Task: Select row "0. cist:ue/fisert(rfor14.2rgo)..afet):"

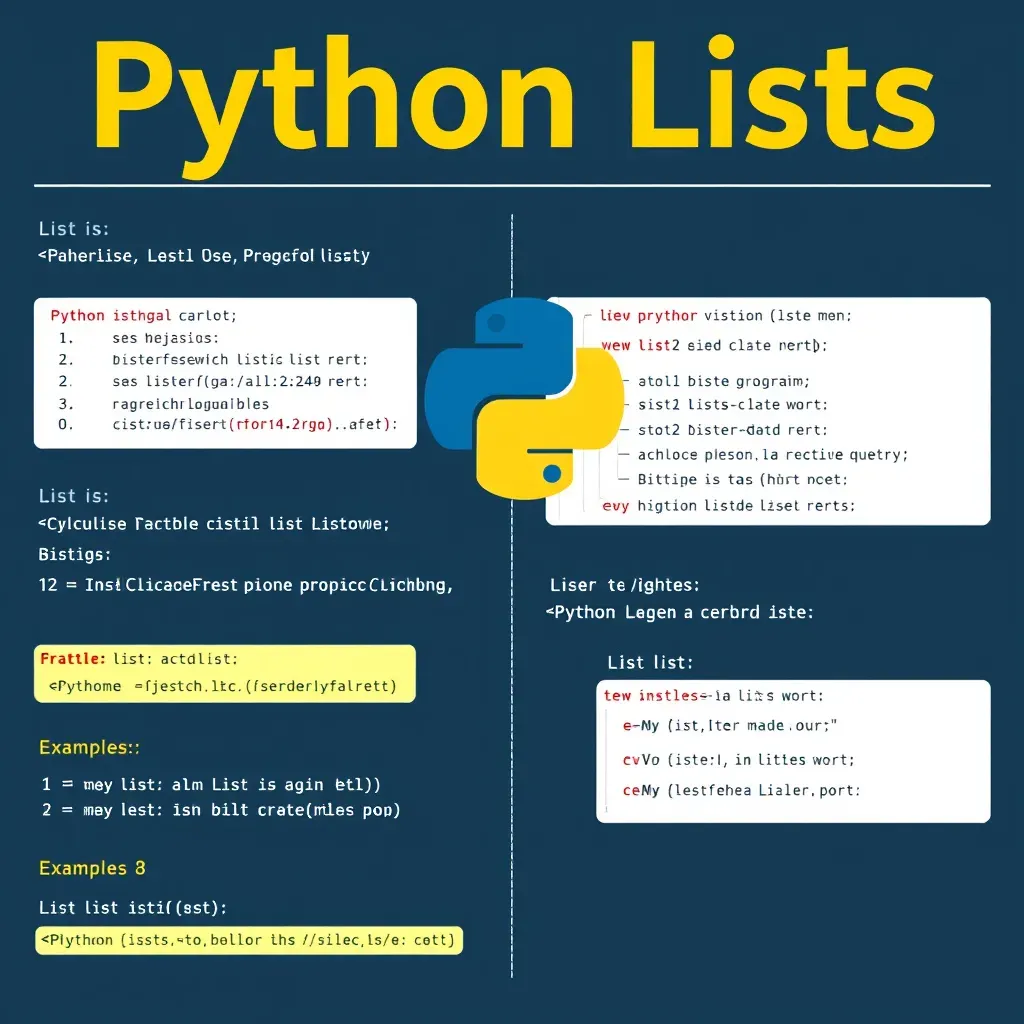Action: click(x=227, y=424)
